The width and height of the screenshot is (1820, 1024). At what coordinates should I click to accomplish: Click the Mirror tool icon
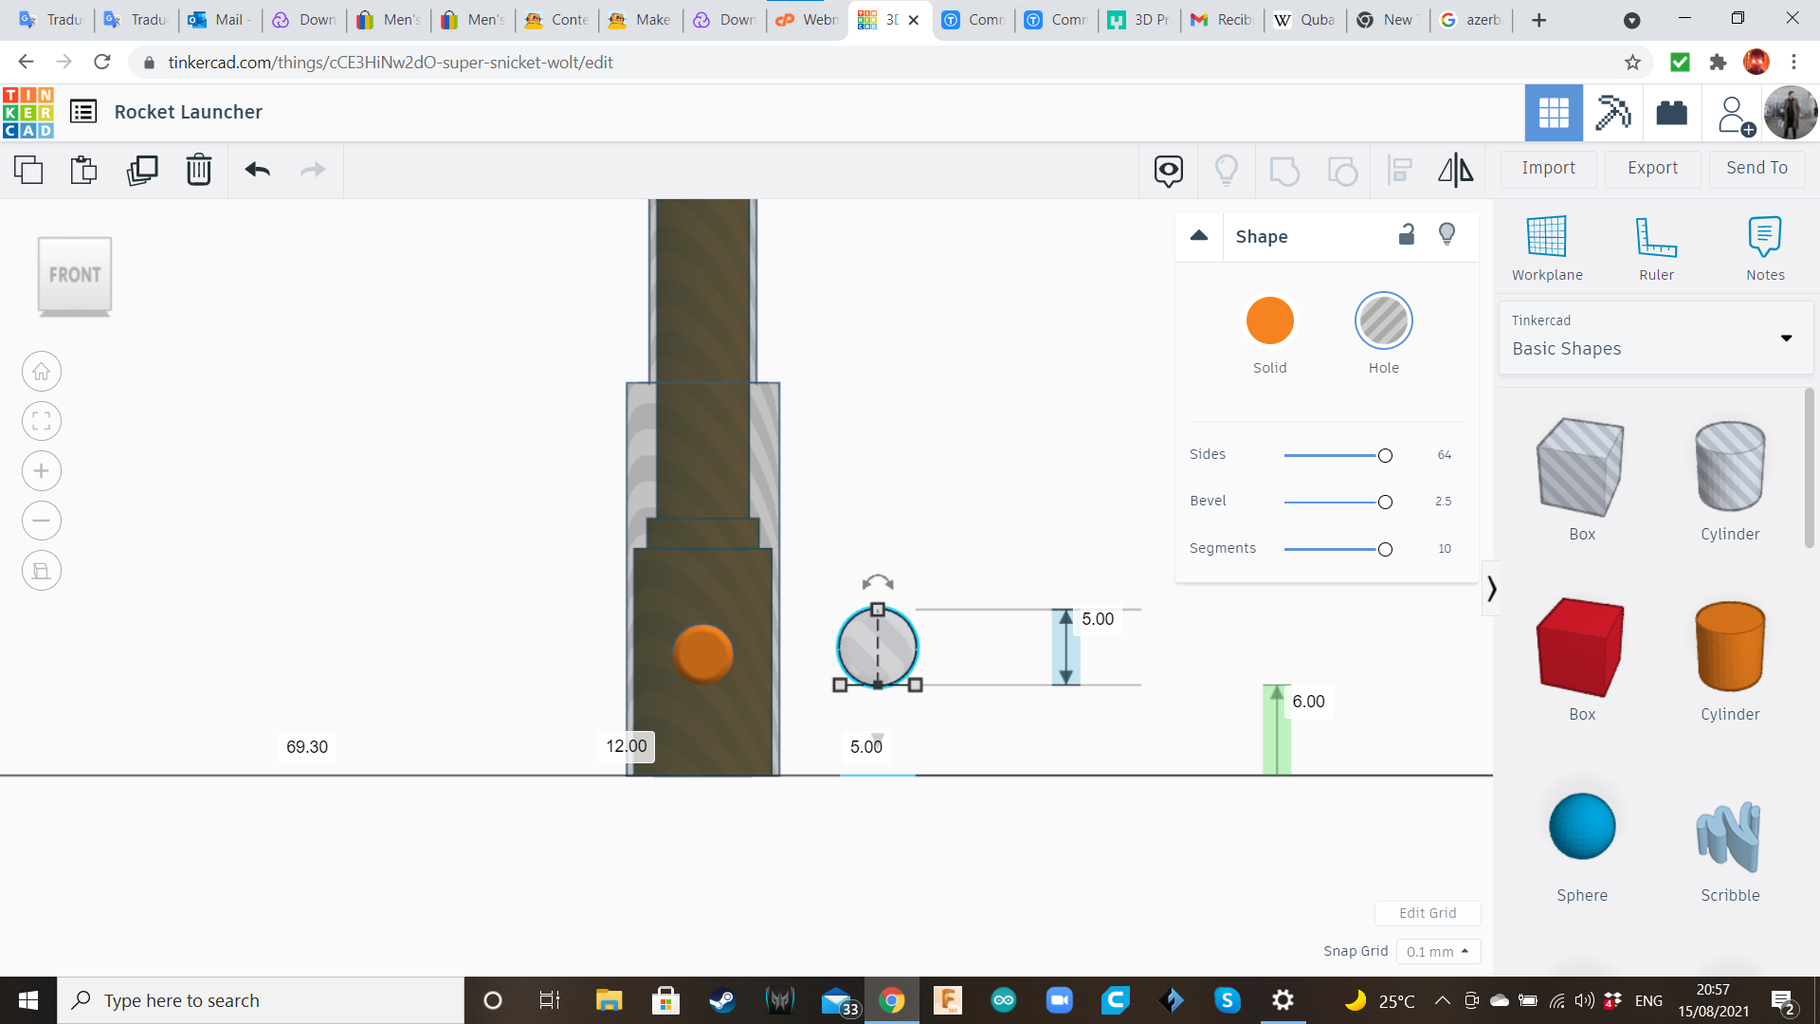[x=1455, y=170]
